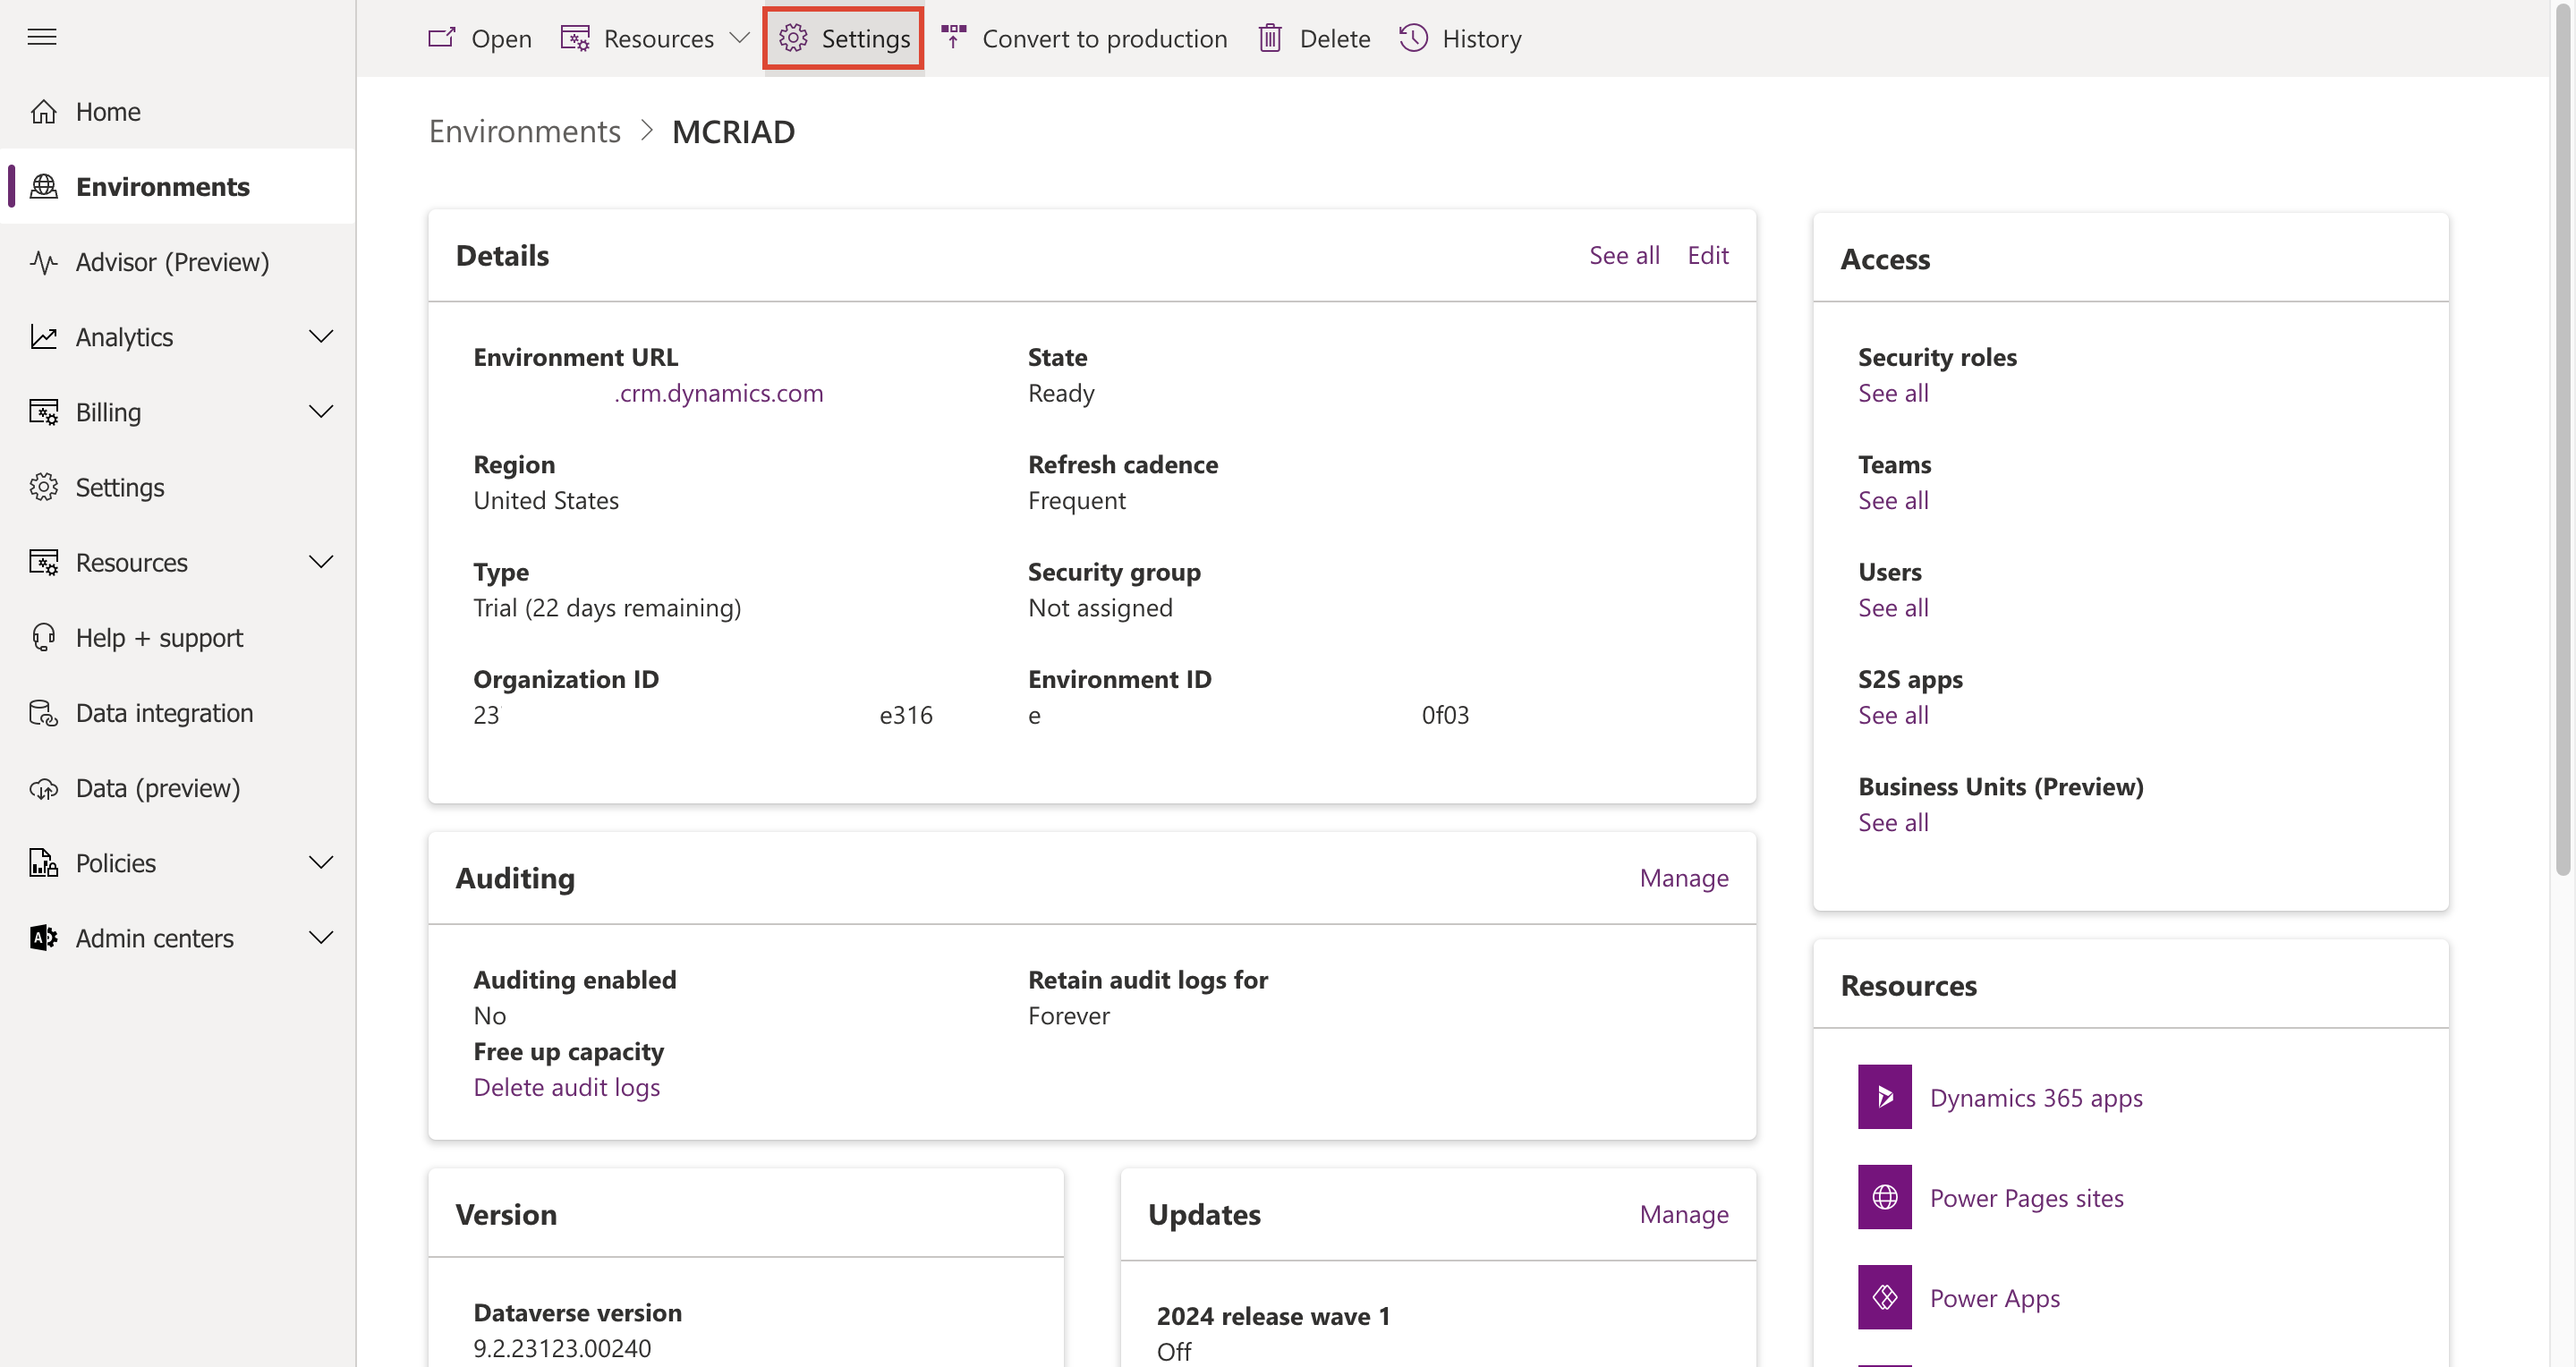Click the Environments globe icon in sidebar
This screenshot has height=1367, width=2576.
click(x=43, y=186)
